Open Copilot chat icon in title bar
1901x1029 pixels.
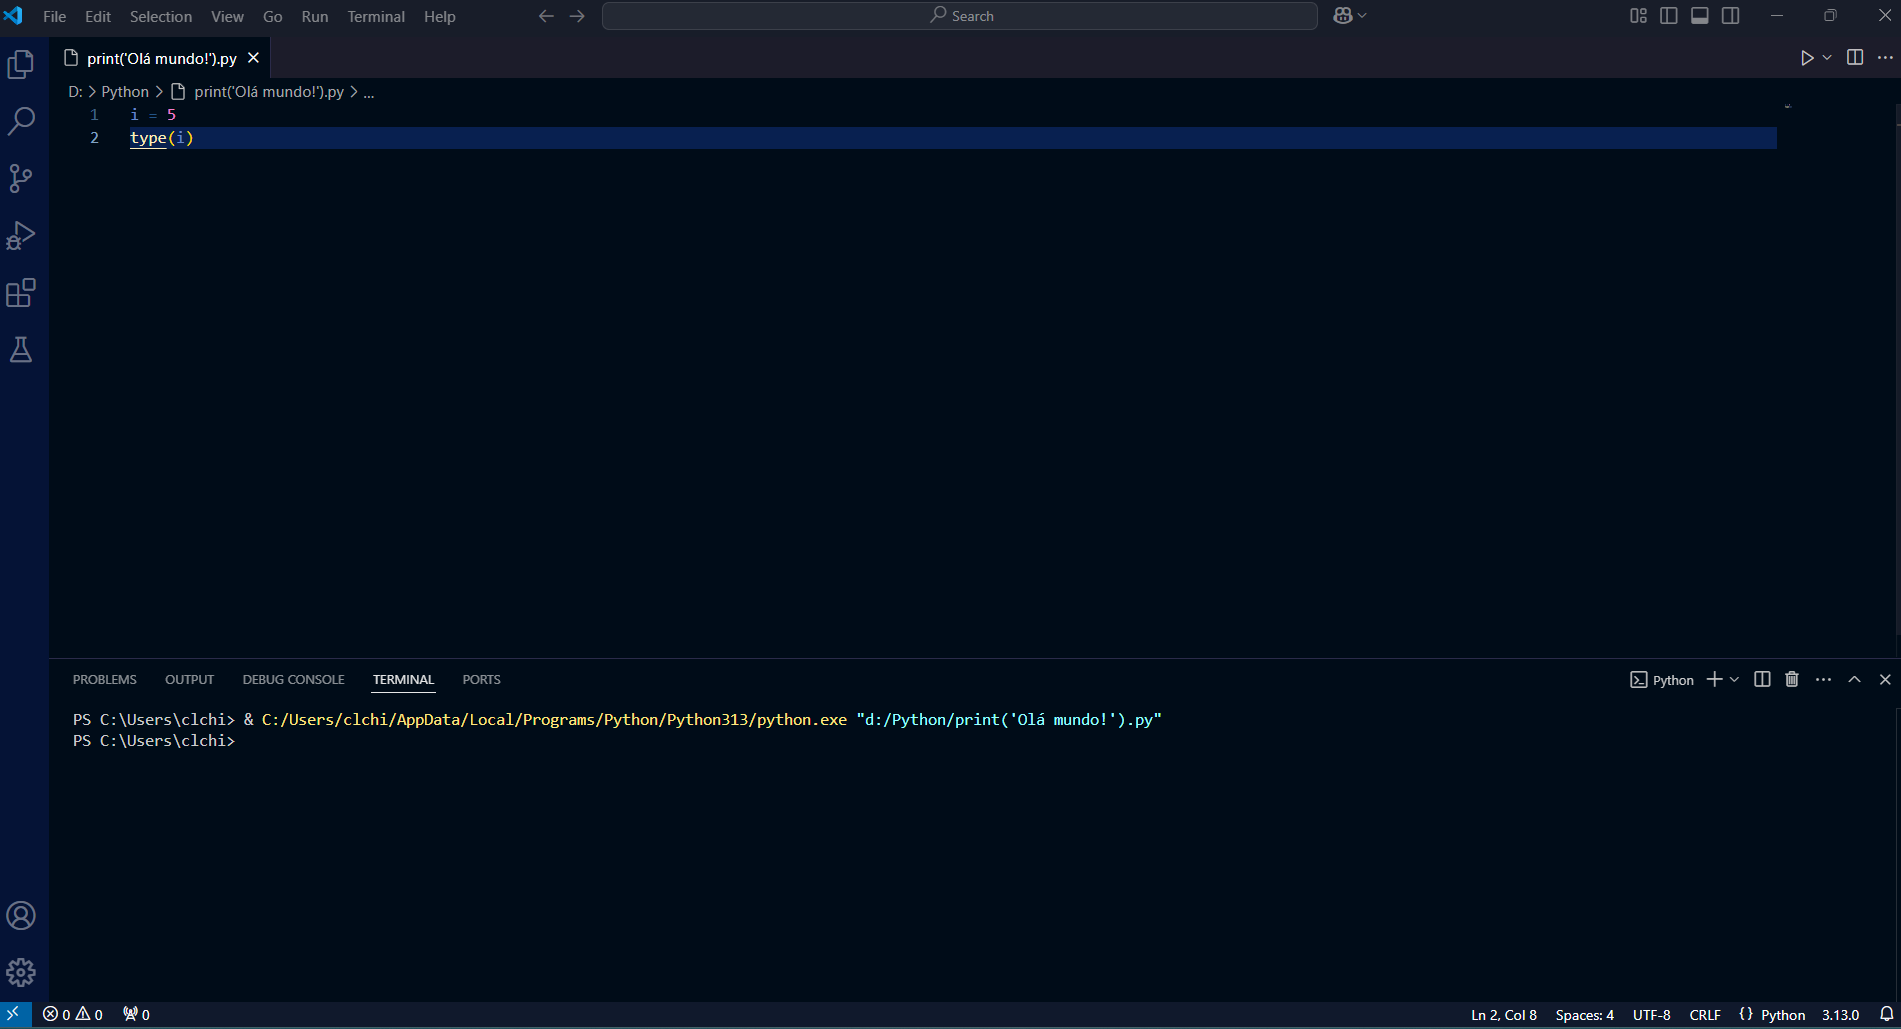point(1343,16)
